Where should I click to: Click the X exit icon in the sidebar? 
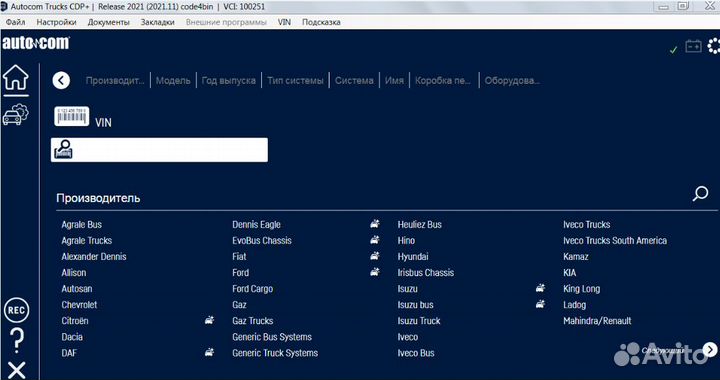[17, 370]
